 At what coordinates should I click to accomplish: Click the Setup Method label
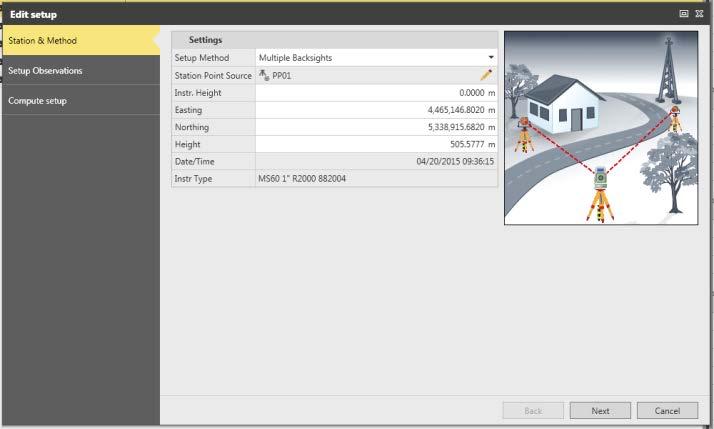(202, 58)
